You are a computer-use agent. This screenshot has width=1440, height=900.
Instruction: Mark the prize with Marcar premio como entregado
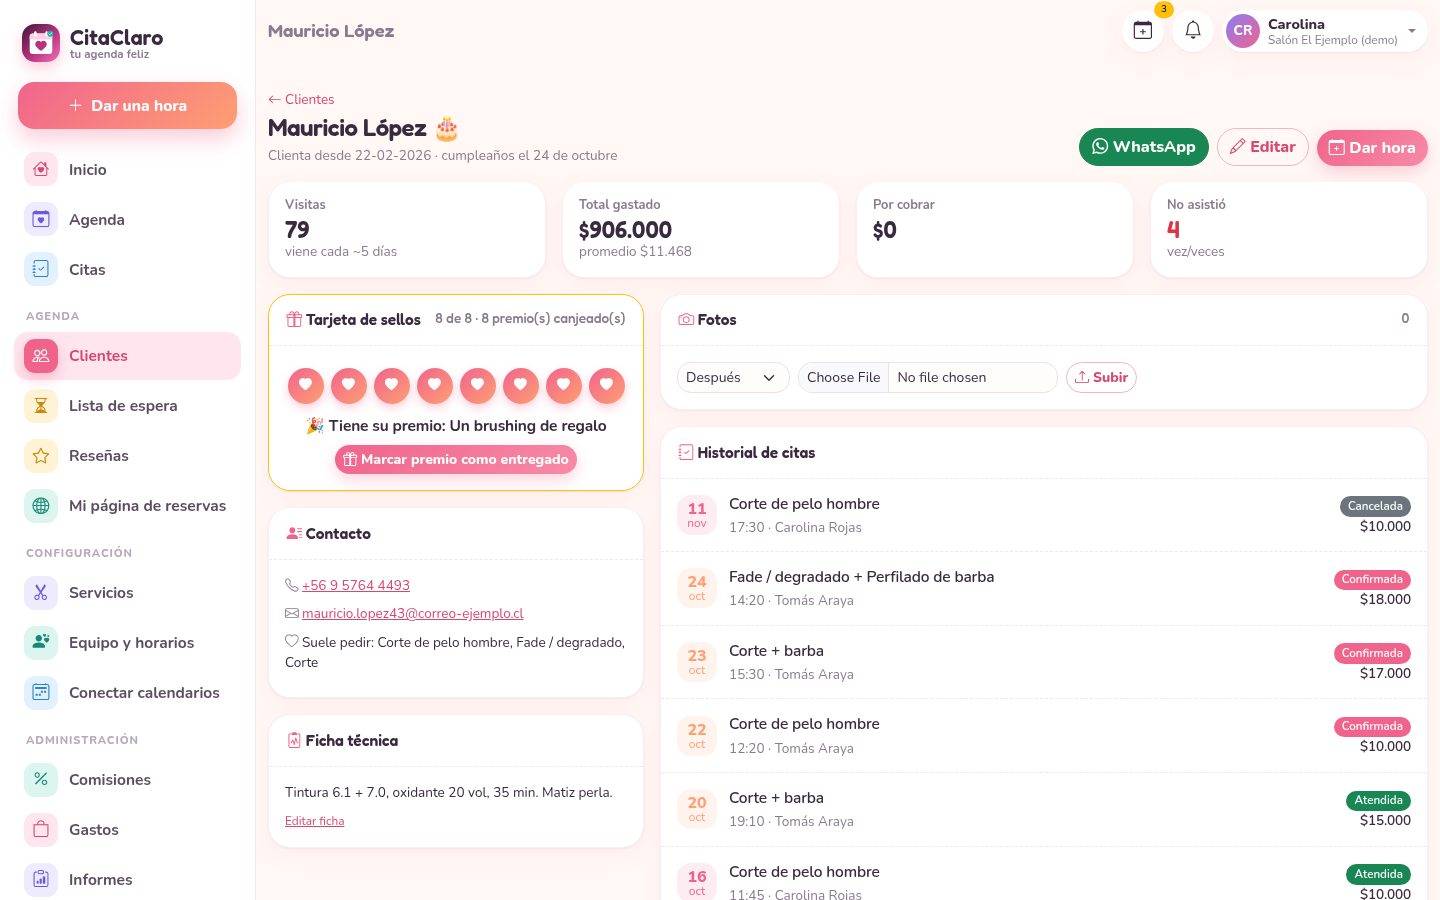[x=456, y=459]
